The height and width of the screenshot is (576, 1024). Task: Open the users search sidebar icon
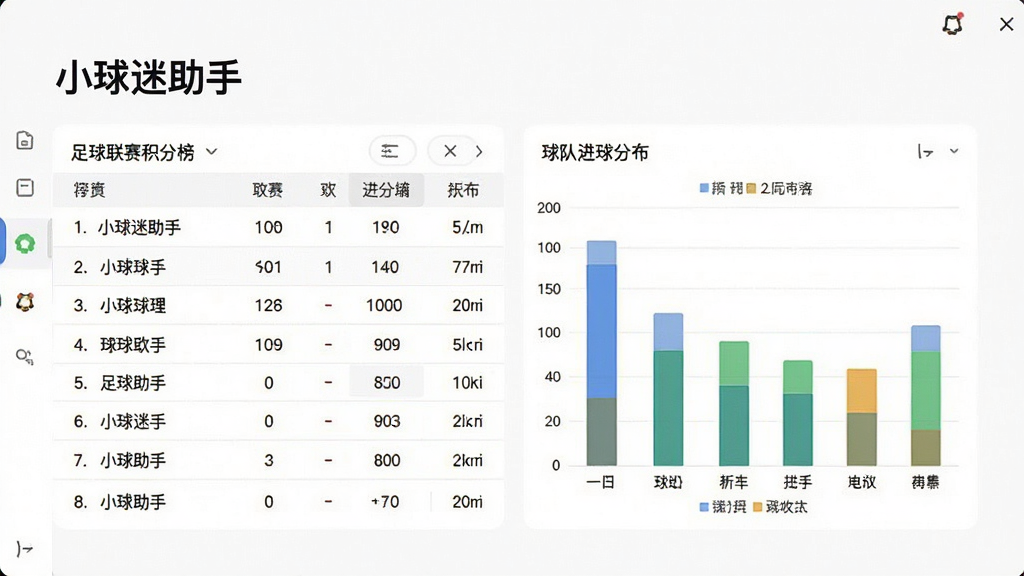pos(25,357)
